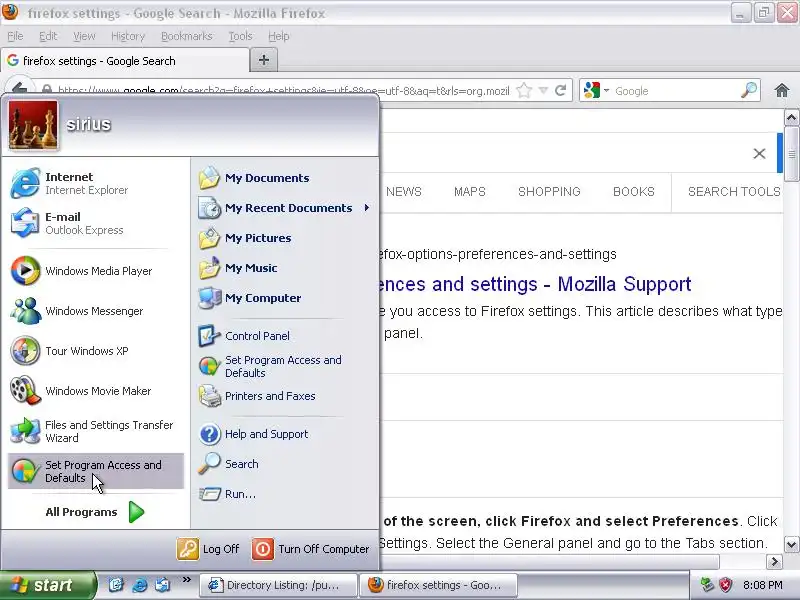Open the Bookmarks menu in Firefox
Screen dimensions: 800x600
point(186,36)
